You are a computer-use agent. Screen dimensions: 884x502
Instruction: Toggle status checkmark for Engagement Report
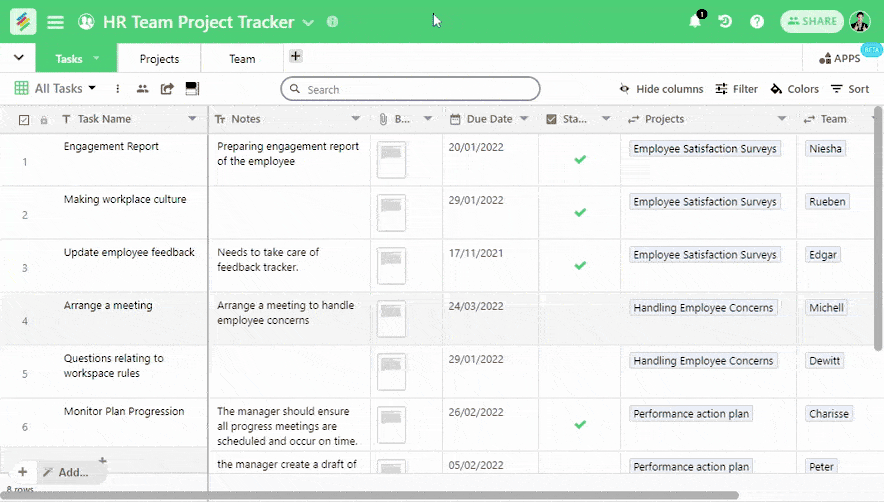[580, 159]
